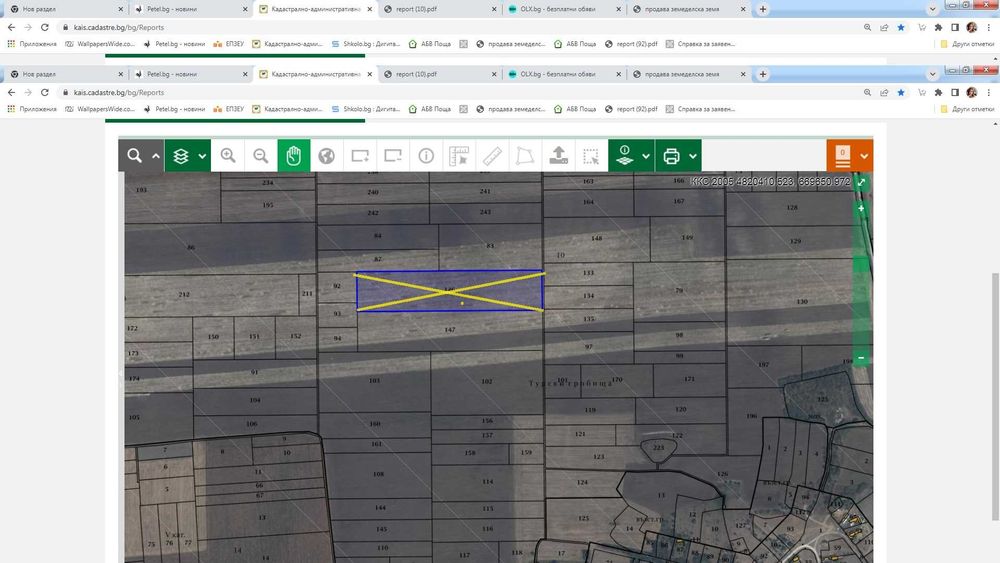Open Приложения apps shortcut in lower bar
This screenshot has height=563, width=1000.
[x=32, y=109]
